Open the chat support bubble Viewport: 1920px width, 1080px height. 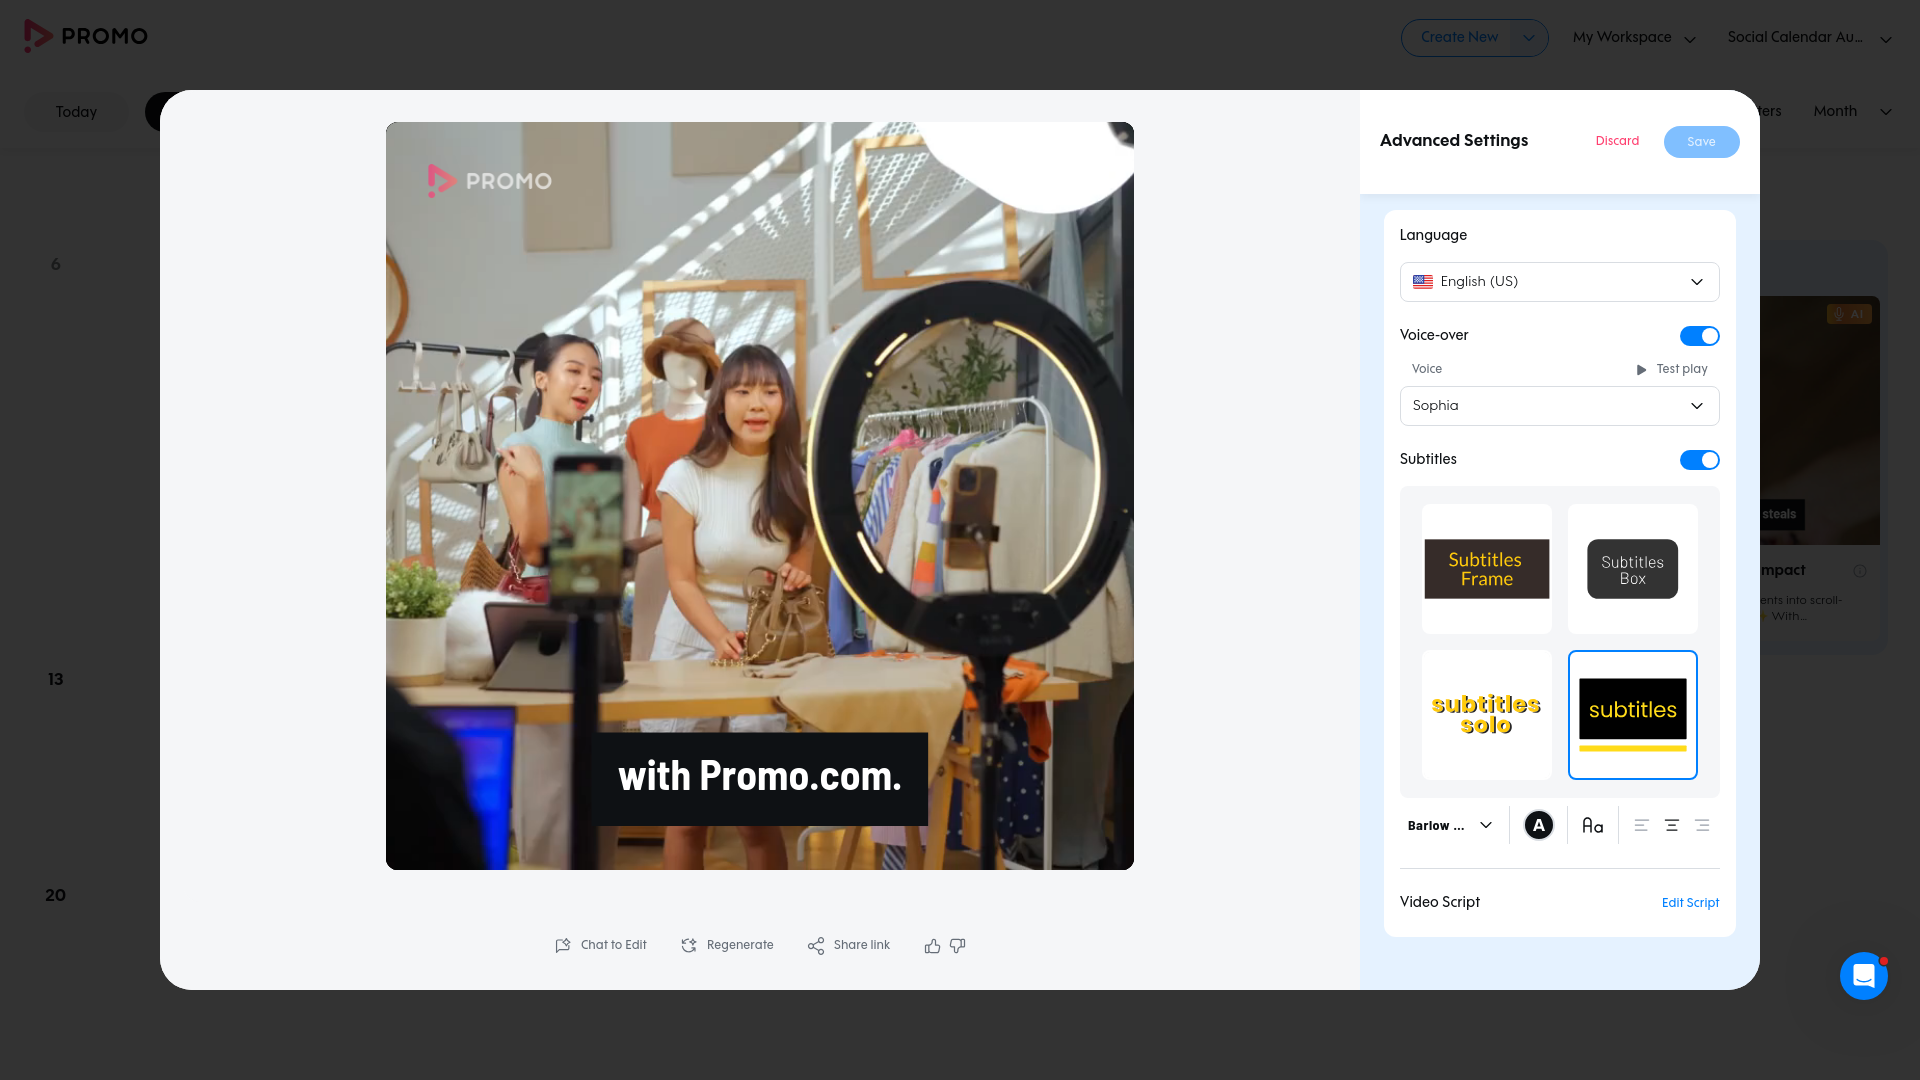(x=1863, y=975)
